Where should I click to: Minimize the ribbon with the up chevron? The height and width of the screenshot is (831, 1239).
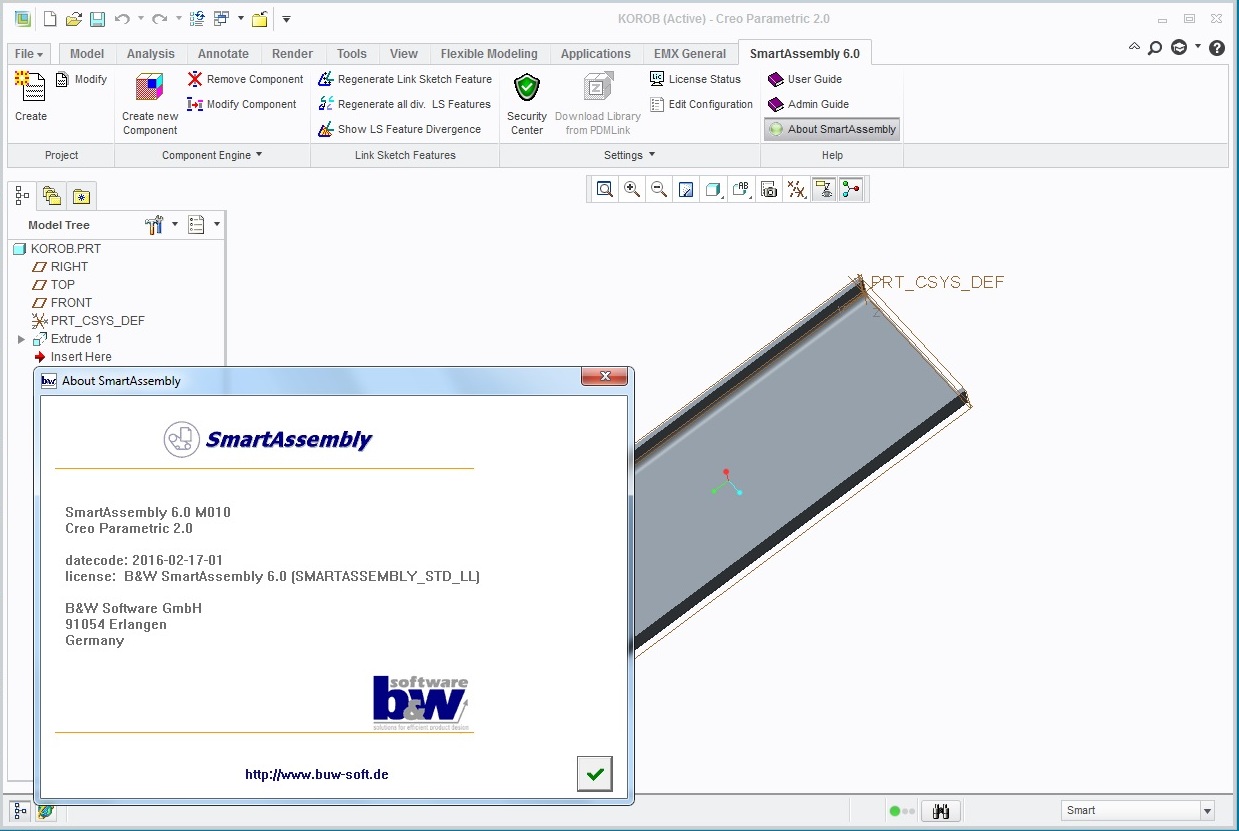point(1134,46)
